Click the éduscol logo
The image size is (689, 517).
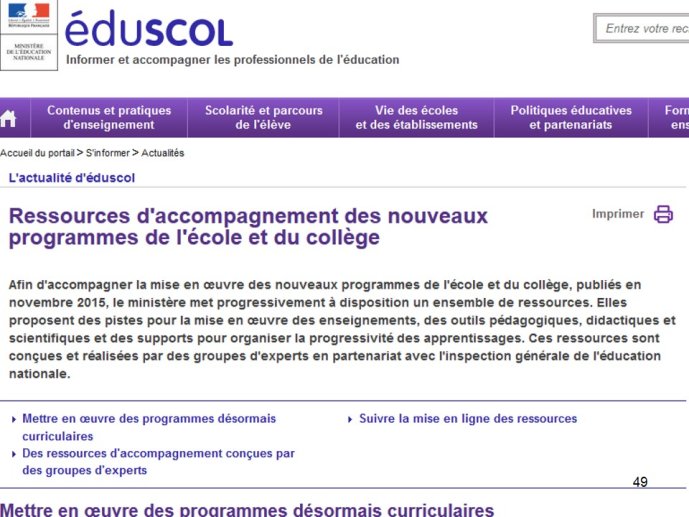[149, 29]
